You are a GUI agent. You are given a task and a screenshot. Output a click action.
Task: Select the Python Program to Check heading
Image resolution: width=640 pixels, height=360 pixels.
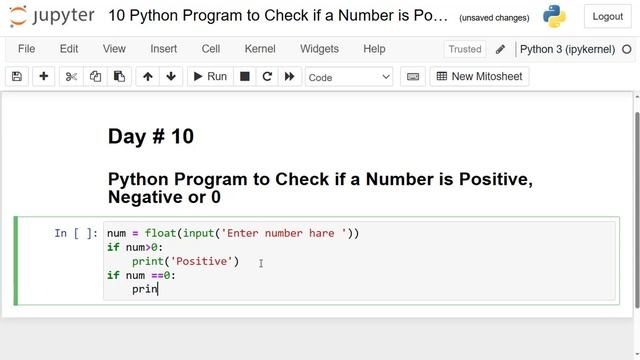coord(320,188)
